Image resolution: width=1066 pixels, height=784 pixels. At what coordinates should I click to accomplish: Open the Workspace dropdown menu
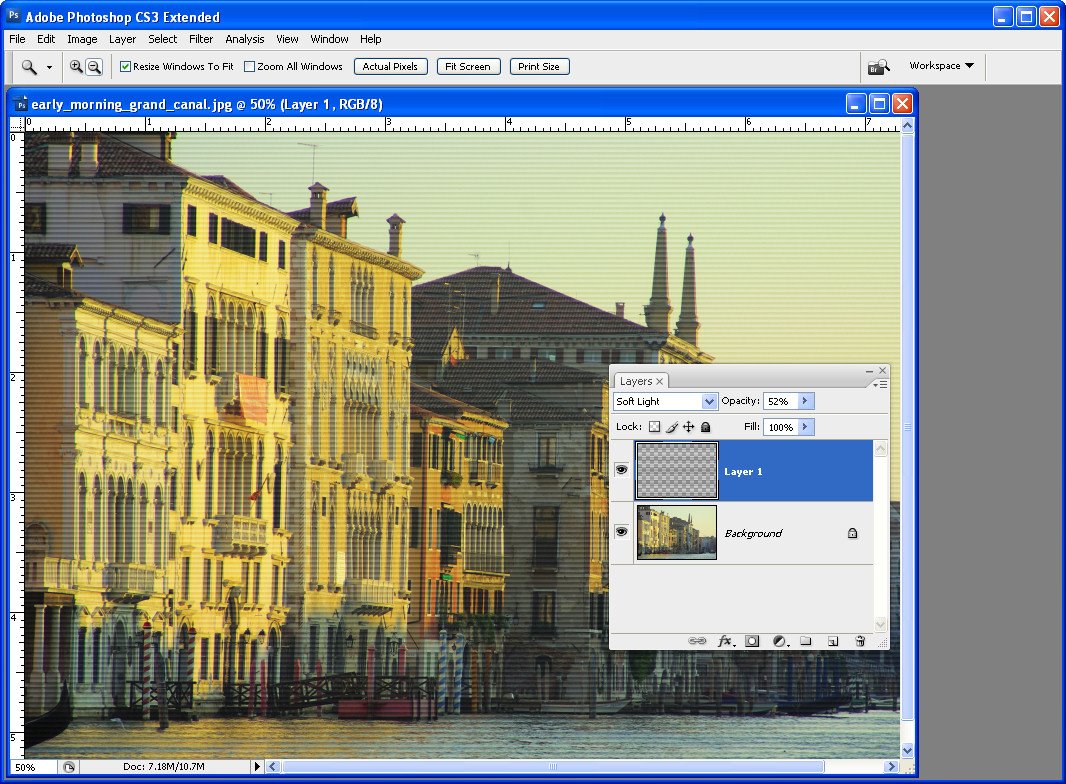(942, 66)
